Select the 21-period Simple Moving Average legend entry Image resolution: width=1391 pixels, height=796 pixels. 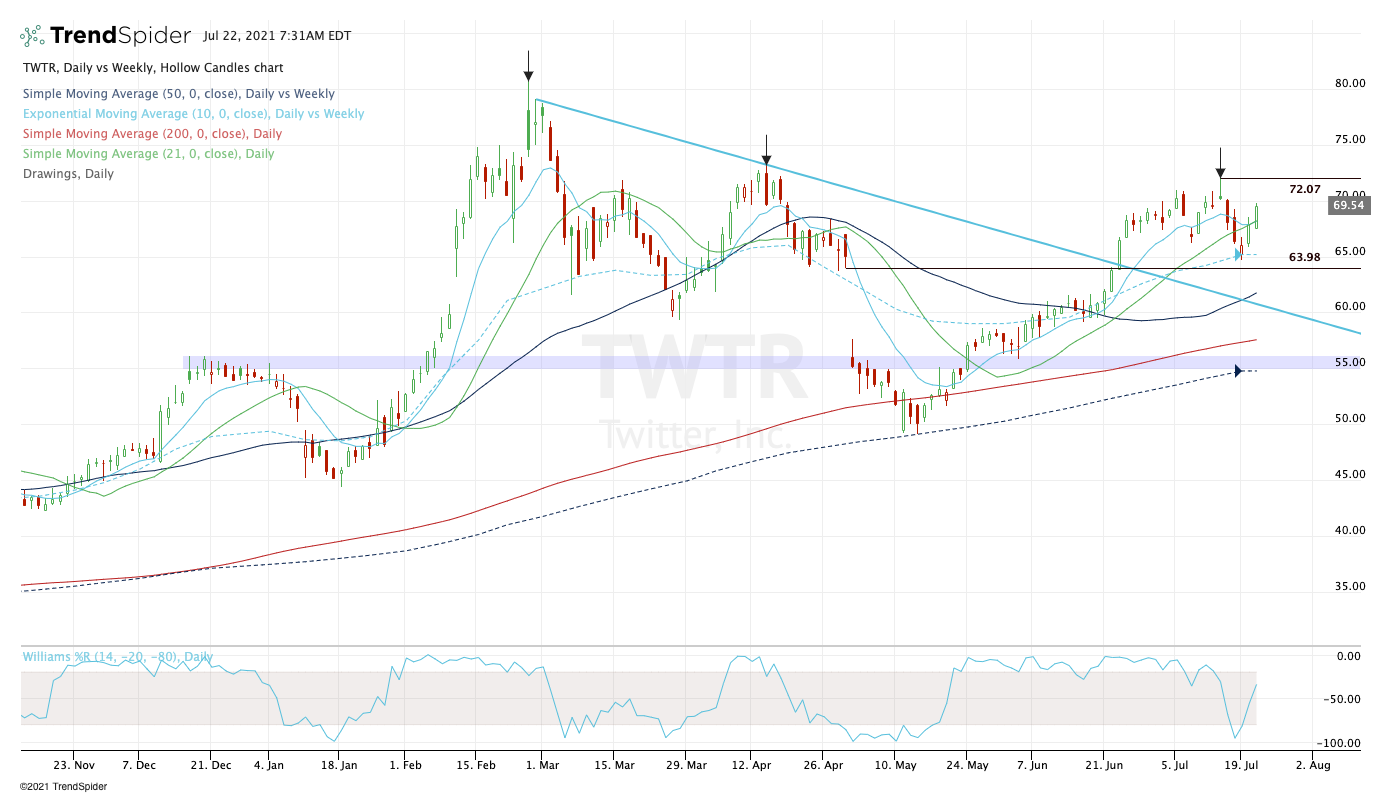tap(147, 154)
